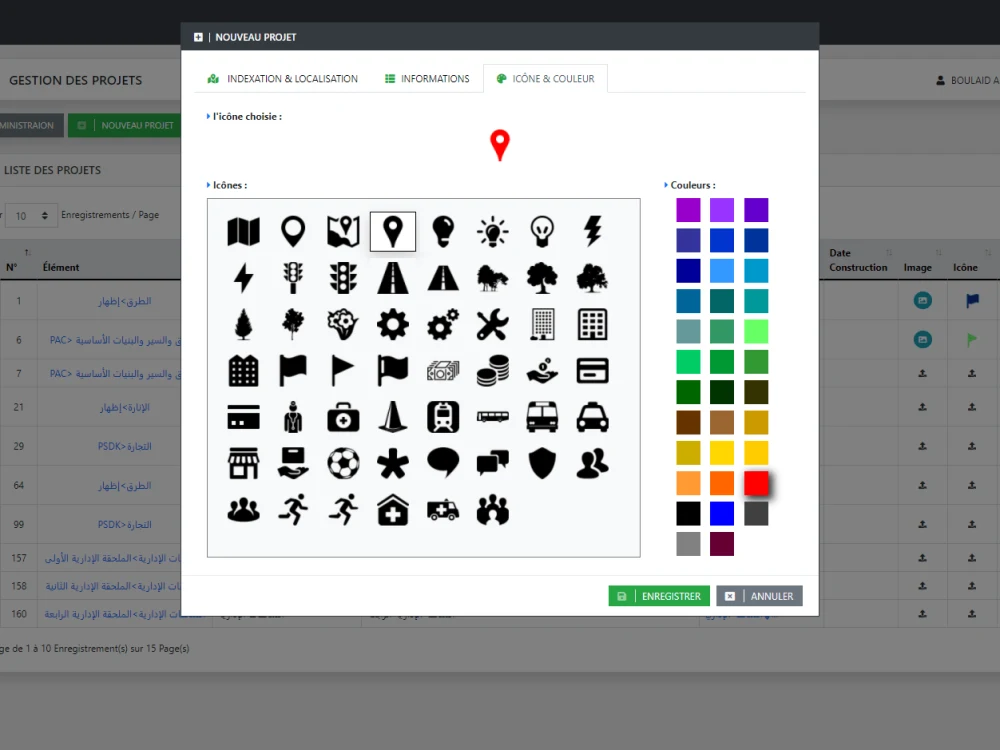This screenshot has height=750, width=1000.
Task: Choose the shop storefront icon
Action: pos(244,464)
